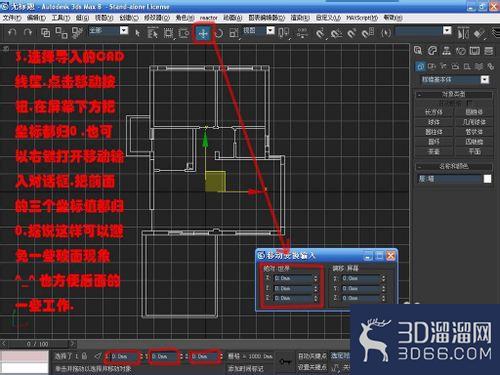Image resolution: width=500 pixels, height=375 pixels.
Task: Select the Space Warps category icon
Action: pos(479,67)
